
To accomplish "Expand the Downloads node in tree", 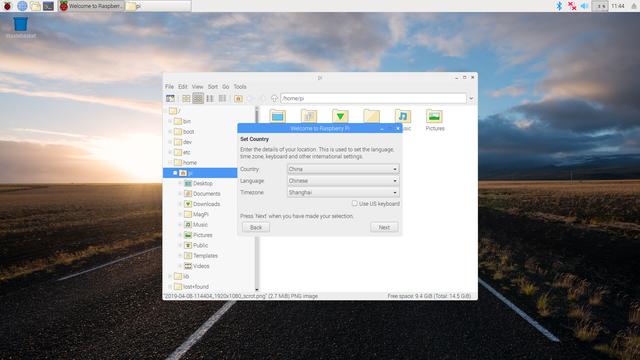I will click(180, 204).
